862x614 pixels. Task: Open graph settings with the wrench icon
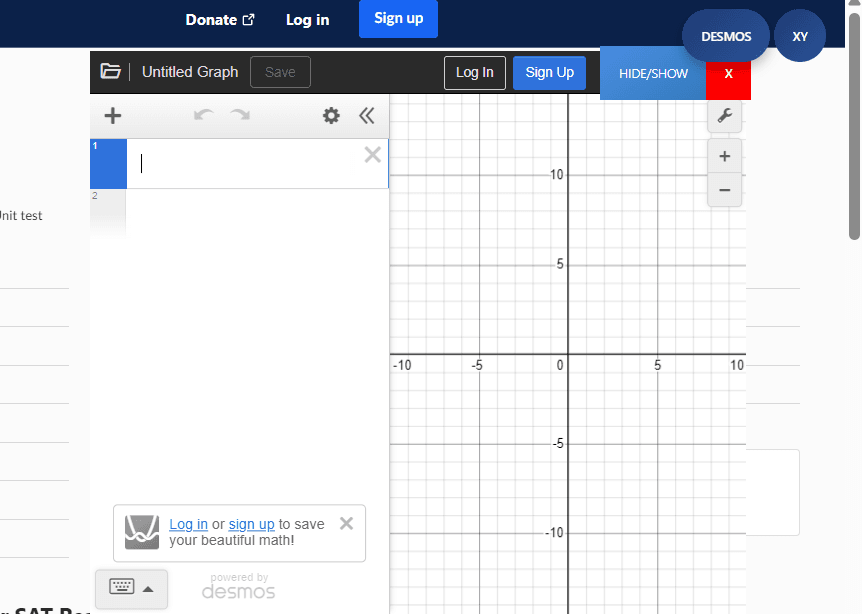724,115
